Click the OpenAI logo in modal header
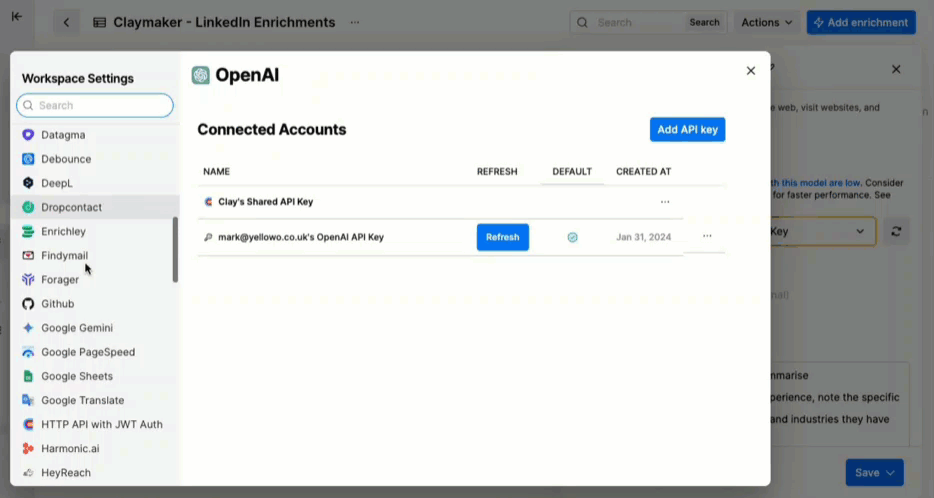934x498 pixels. pos(201,75)
